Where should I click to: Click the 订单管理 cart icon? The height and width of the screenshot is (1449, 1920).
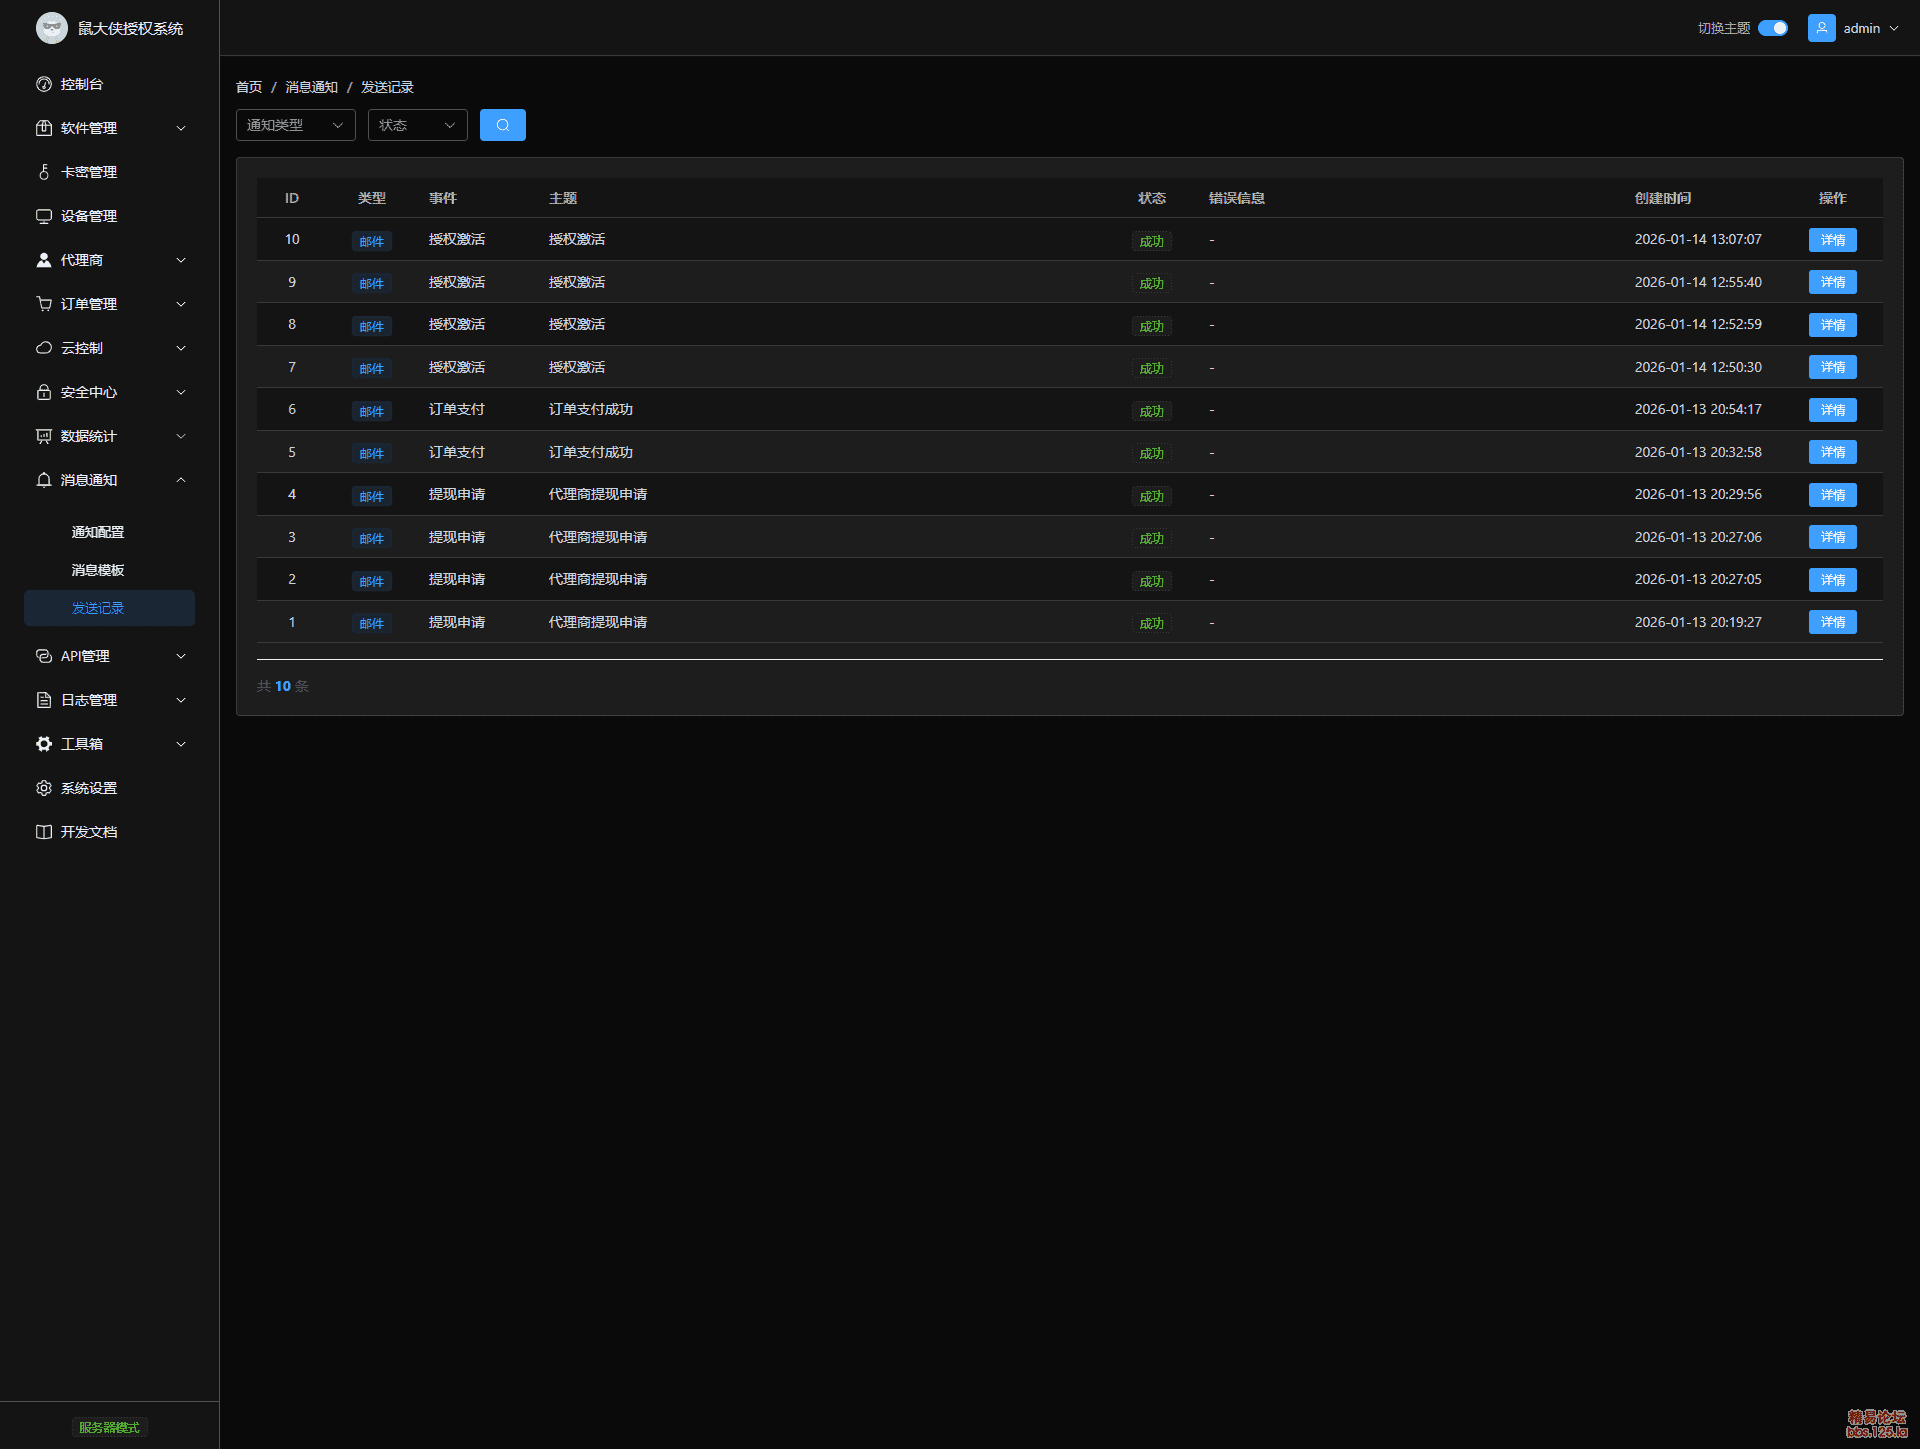click(x=44, y=304)
